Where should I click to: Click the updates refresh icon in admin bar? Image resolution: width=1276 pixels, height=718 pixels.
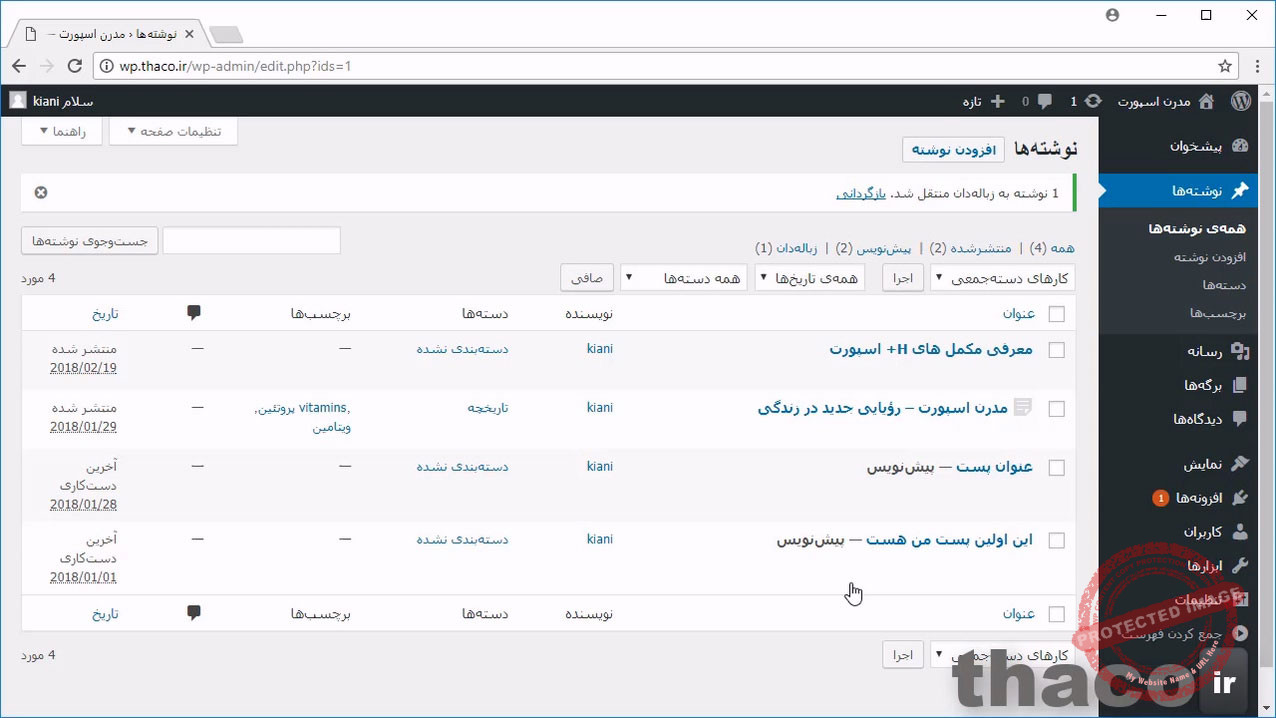click(x=1093, y=101)
